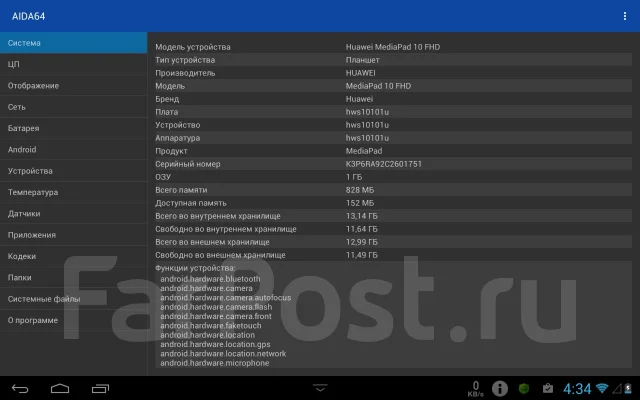Screen dimensions: 640x400
Task: Open the Приложения section
Action: pyautogui.click(x=73, y=235)
